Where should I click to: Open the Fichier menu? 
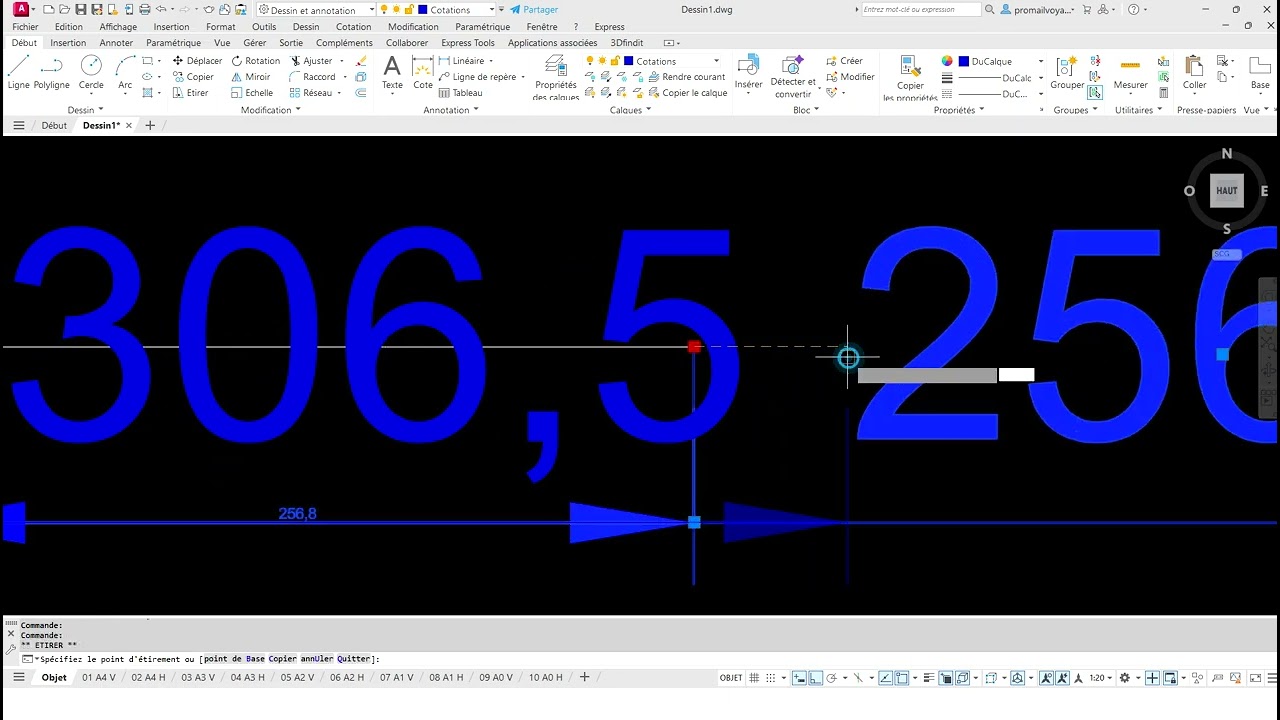[x=25, y=27]
